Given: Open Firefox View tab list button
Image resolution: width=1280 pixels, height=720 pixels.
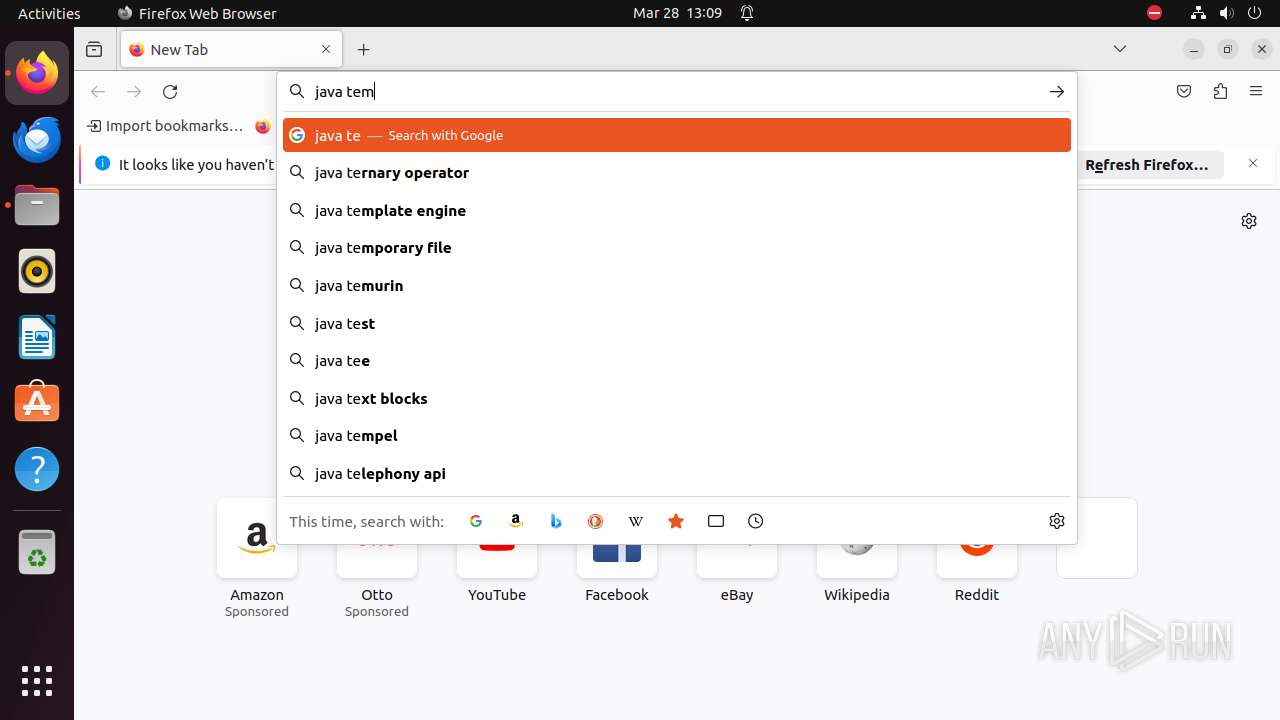Looking at the screenshot, I should point(94,49).
